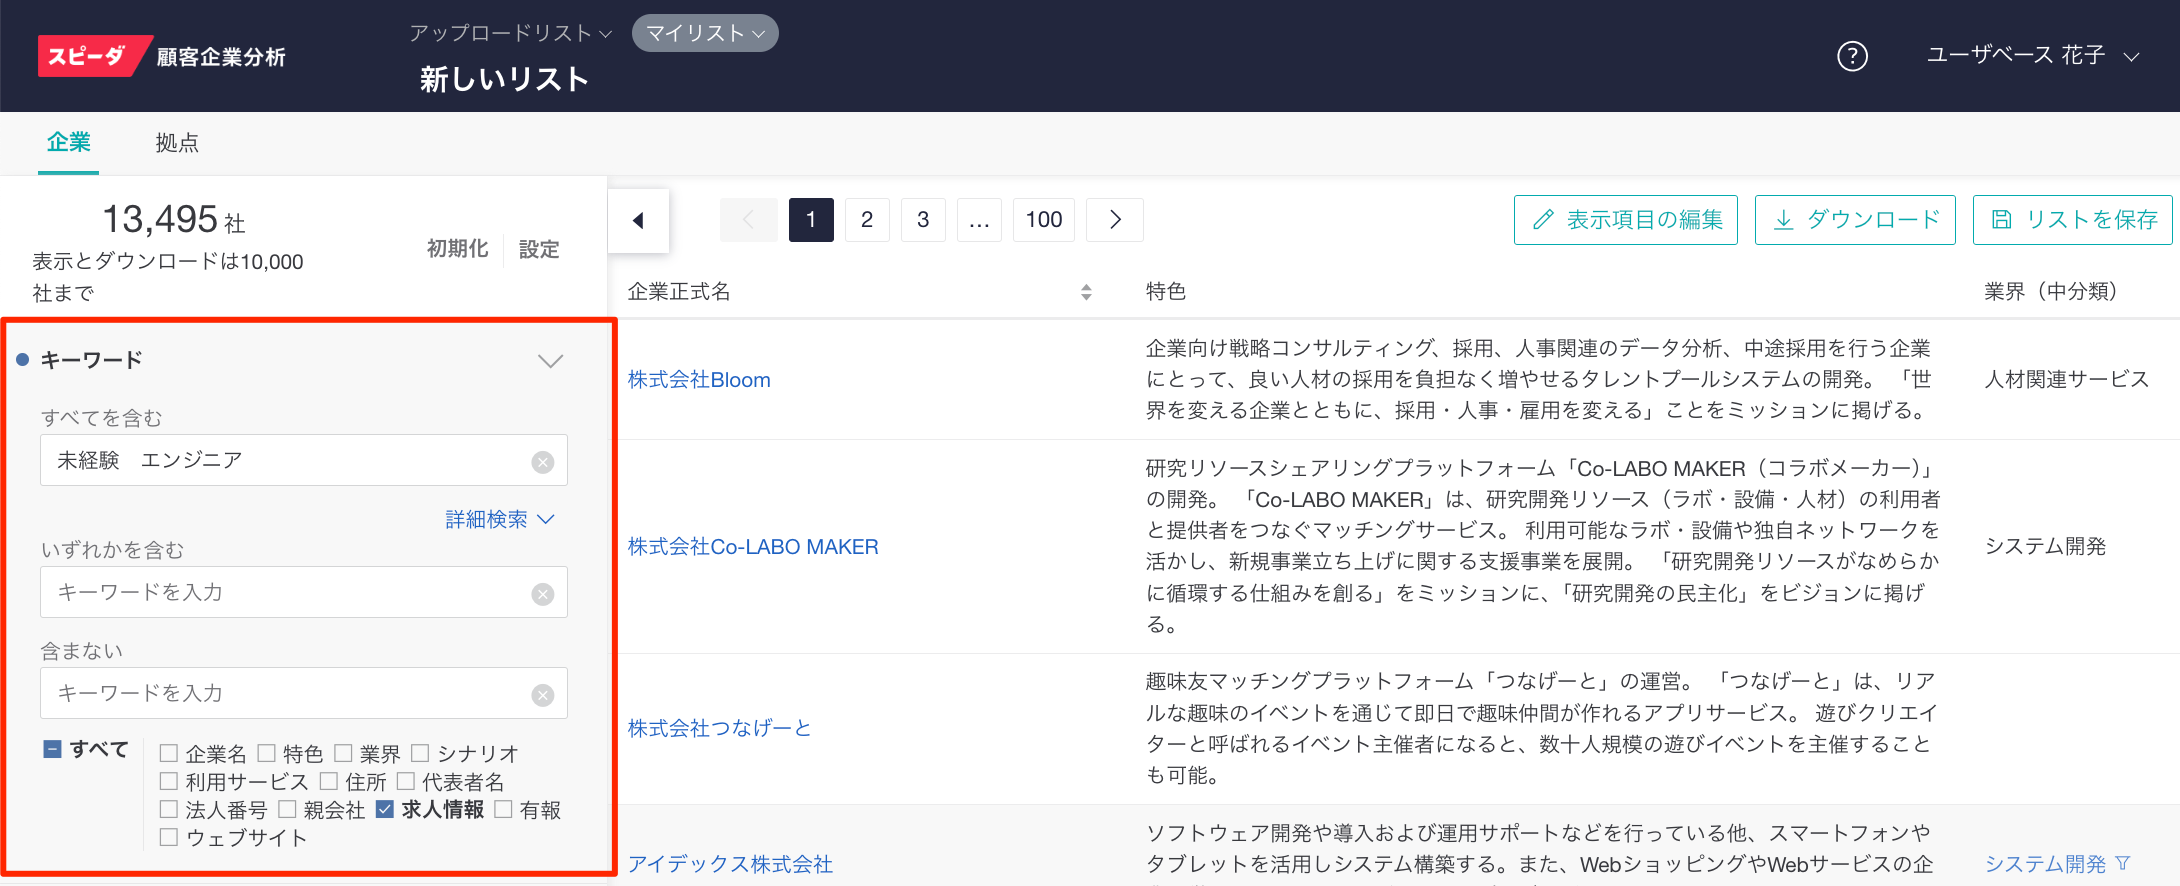Enable the 企業名 checkbox
The height and width of the screenshot is (886, 2180).
(169, 753)
